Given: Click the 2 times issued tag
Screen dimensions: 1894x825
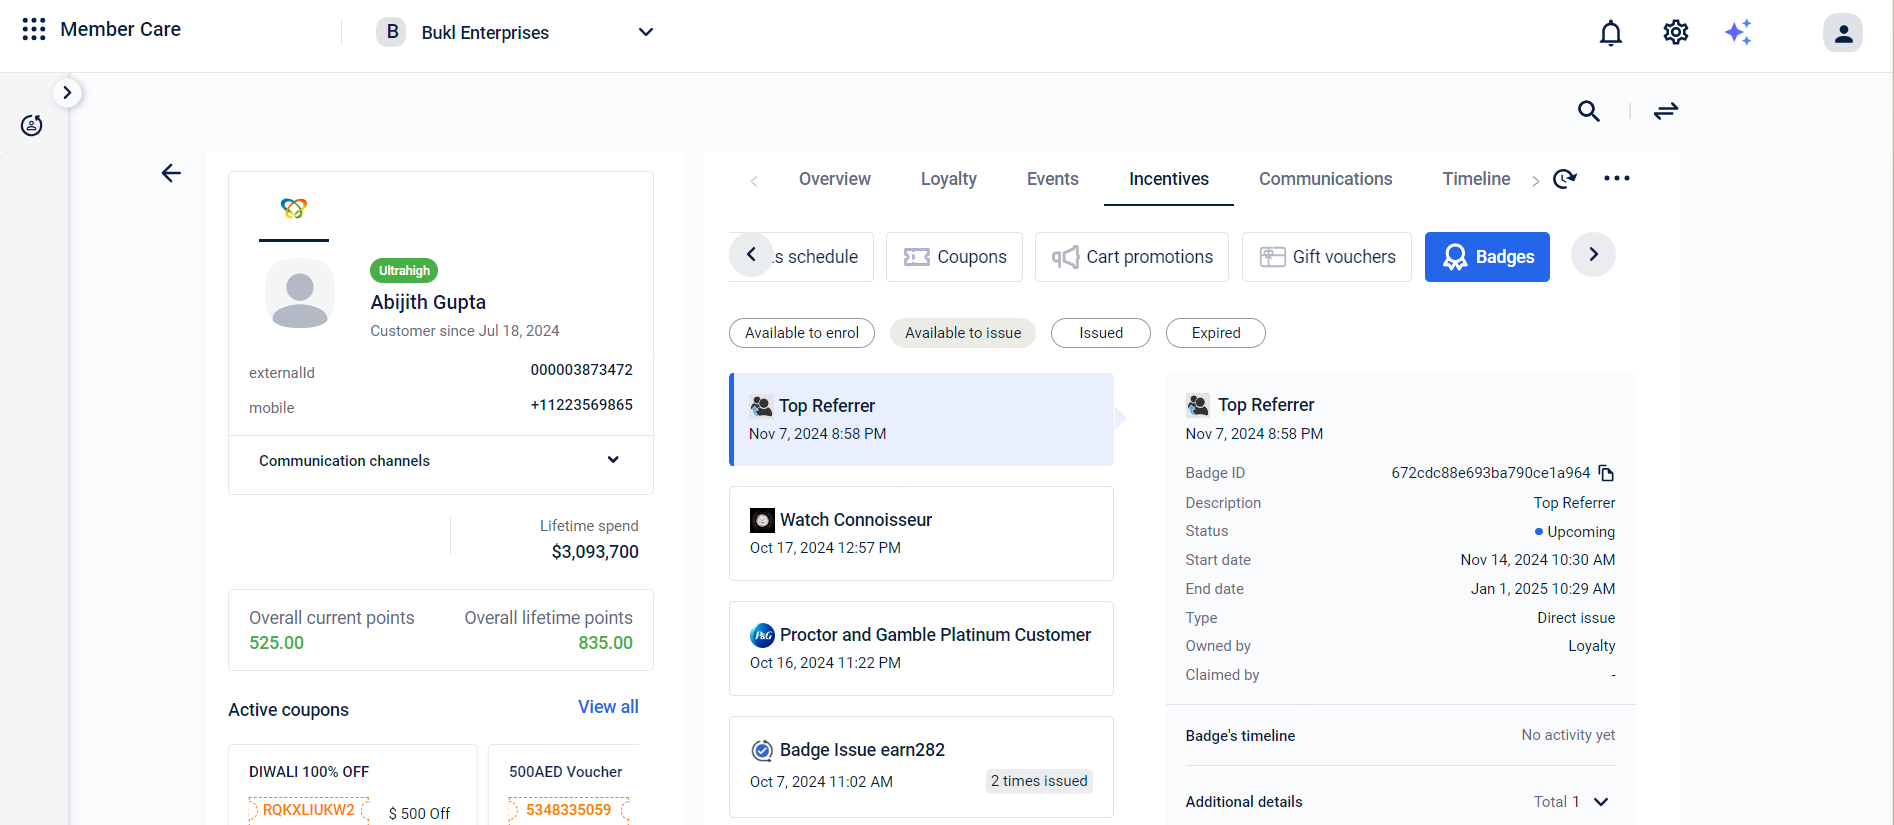Looking at the screenshot, I should tap(1039, 781).
